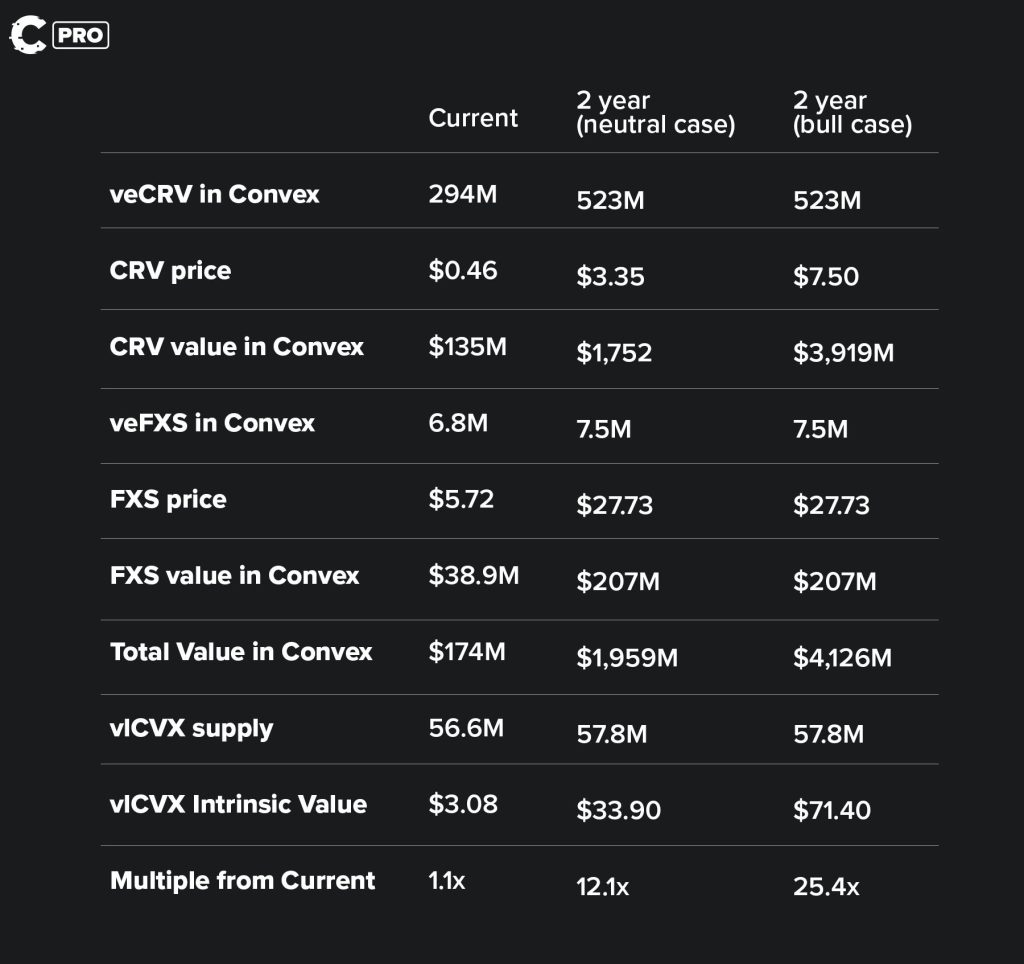Screen dimensions: 1024x964
Task: Click the CRV value in Convex label
Action: tap(237, 347)
